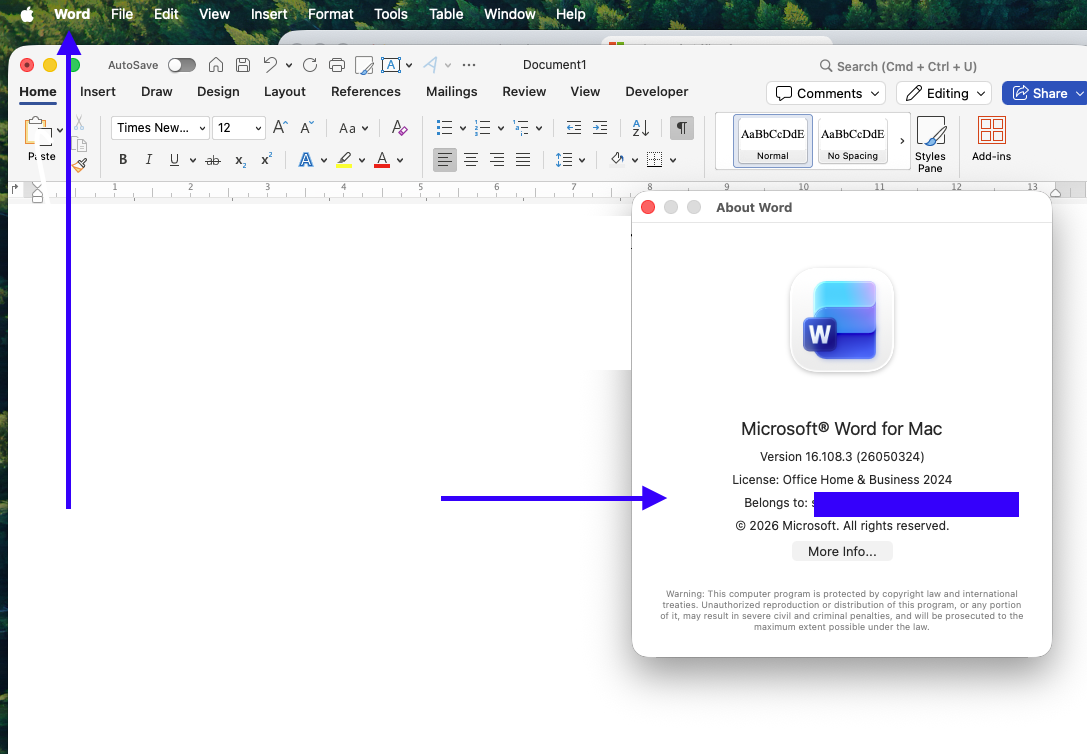Open Add-ins
This screenshot has height=754, width=1087.
point(991,139)
